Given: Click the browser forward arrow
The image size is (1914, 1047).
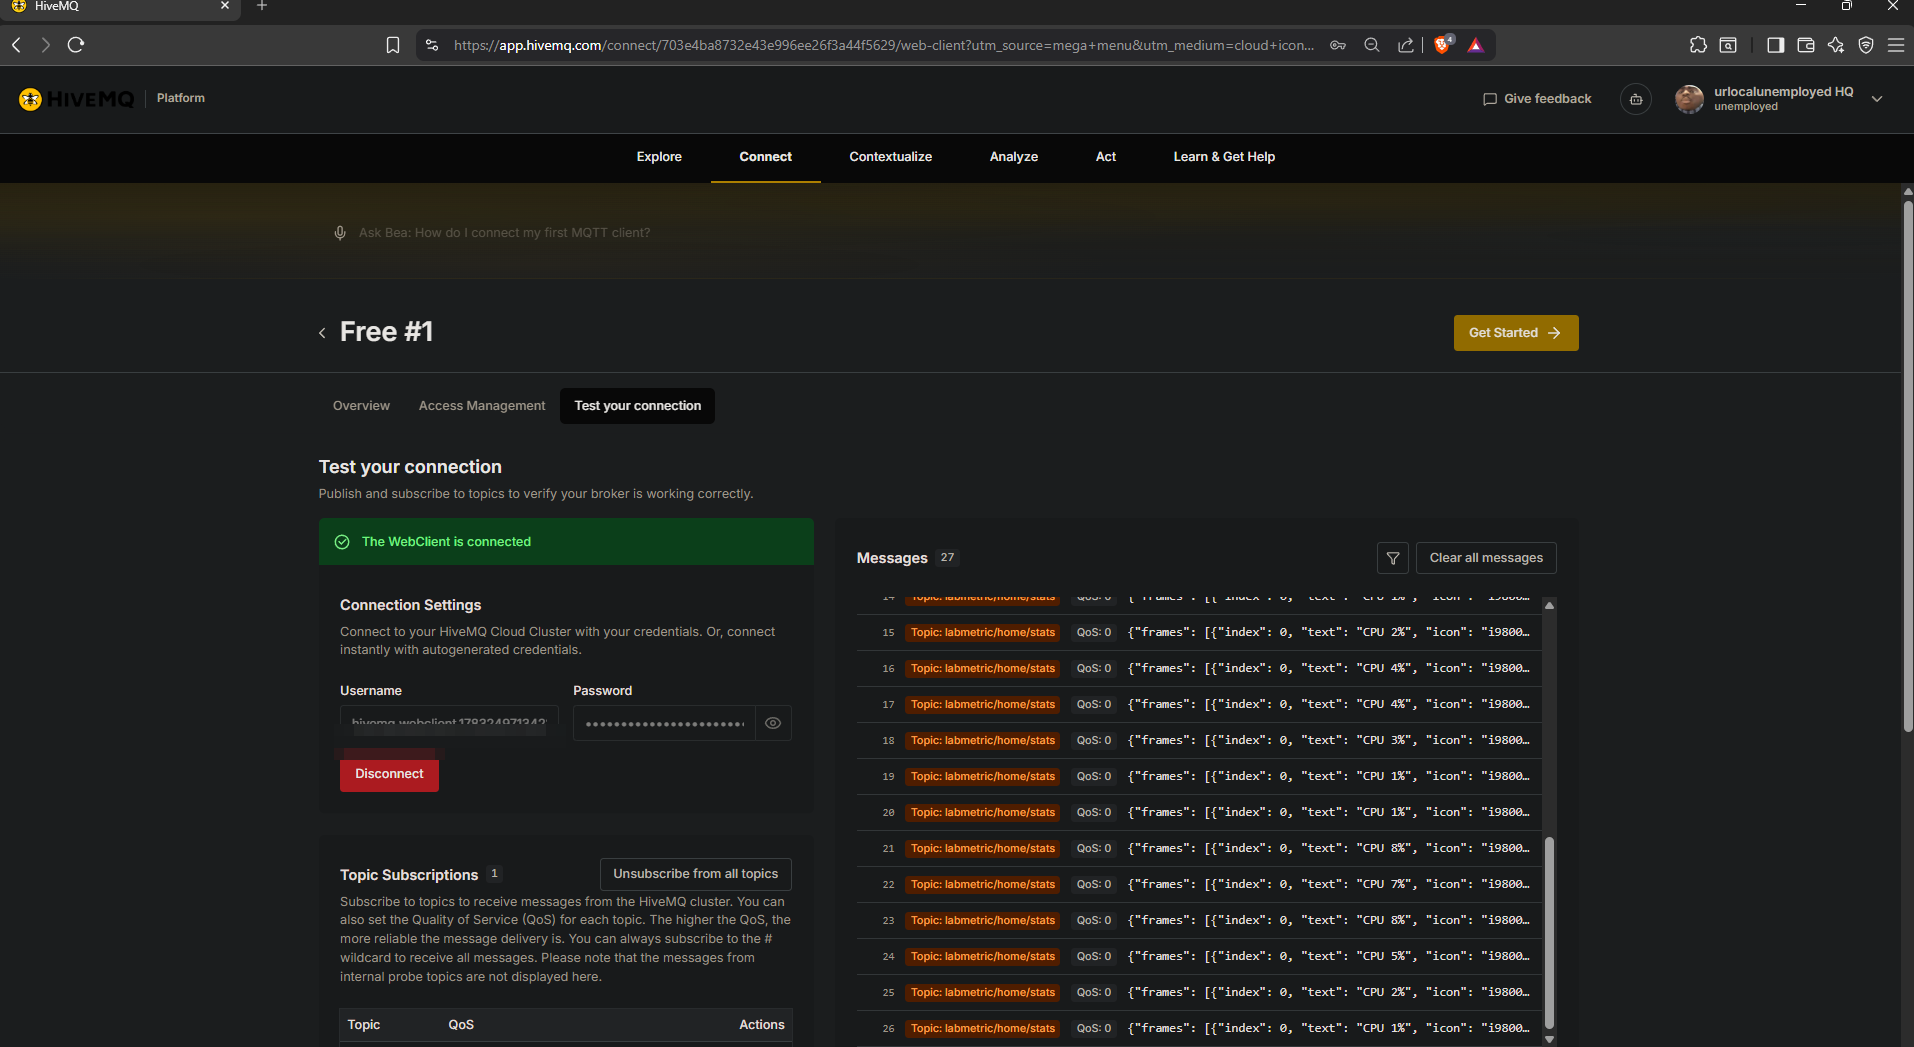Looking at the screenshot, I should coord(45,45).
